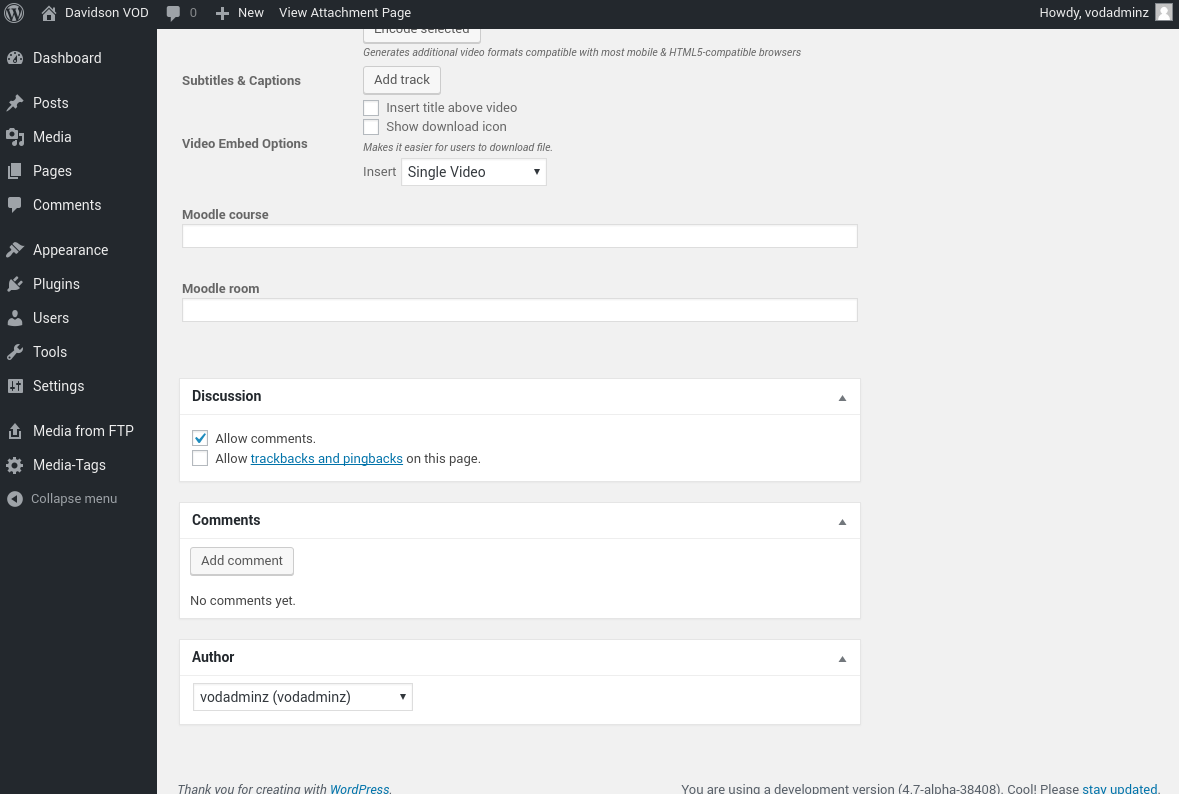Image resolution: width=1179 pixels, height=794 pixels.
Task: Click the Collapse menu arrow icon
Action: coord(15,499)
